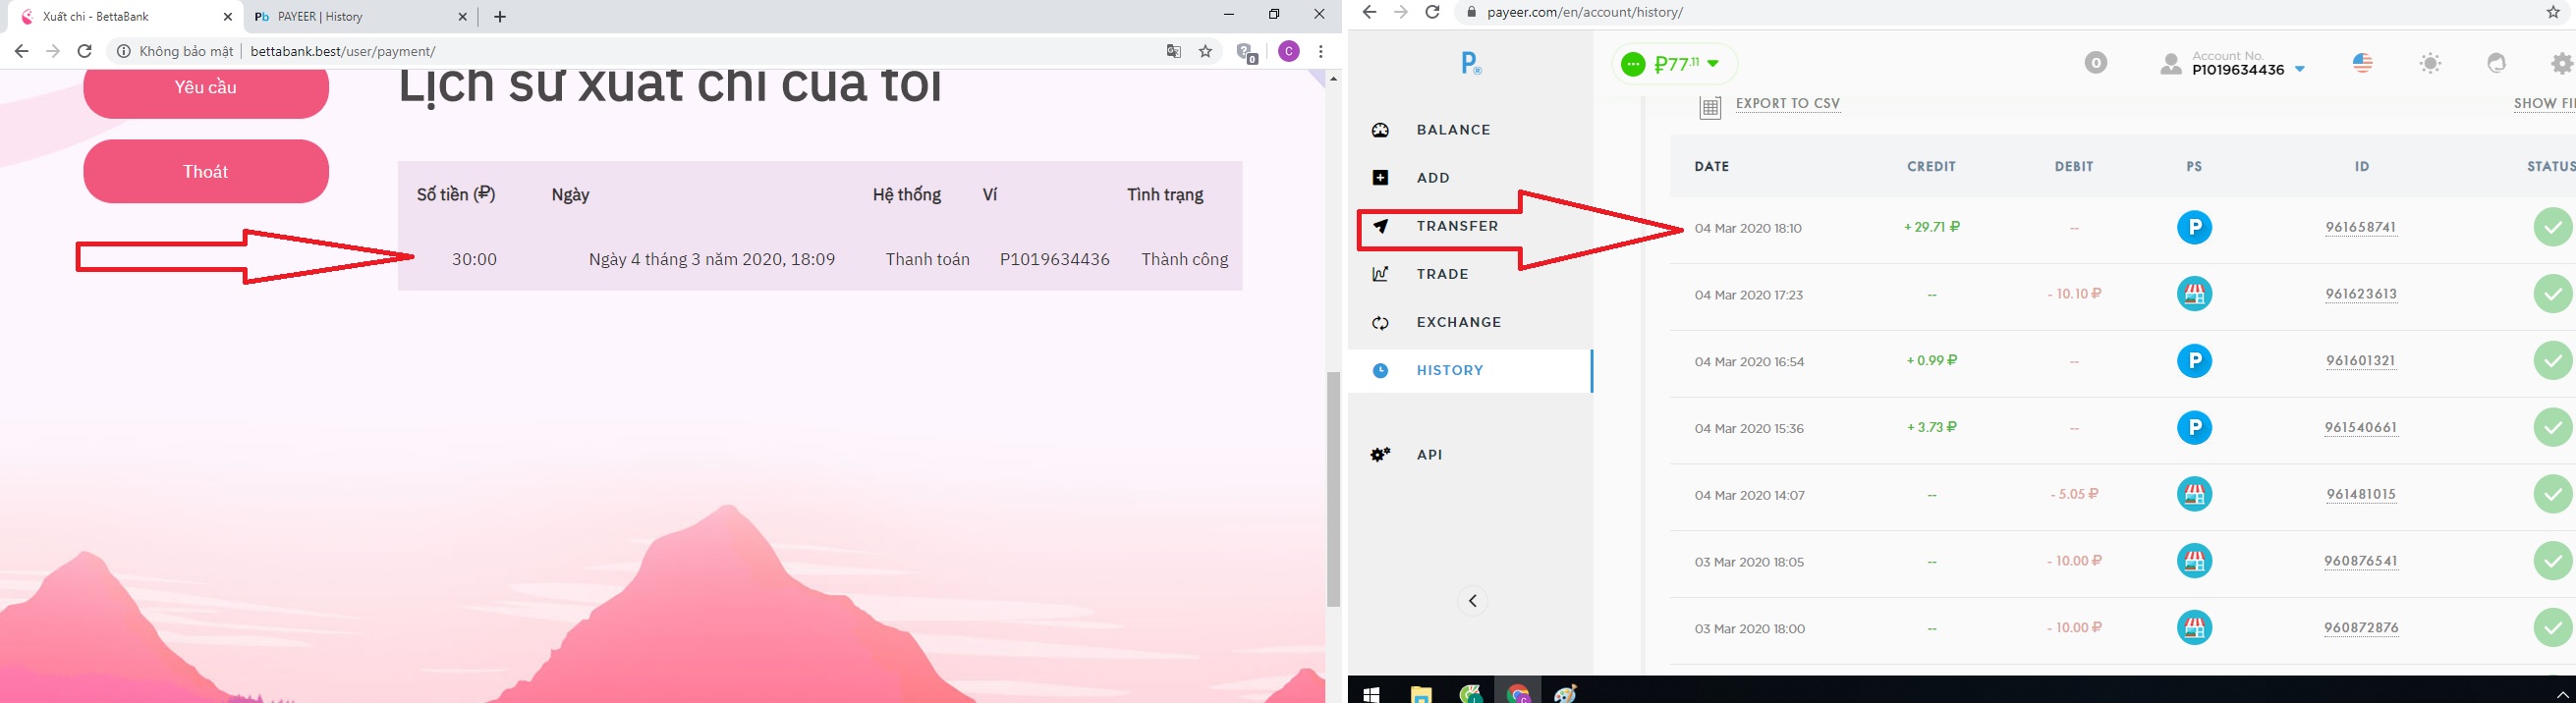
Task: Open transaction ID 960876541
Action: coord(2361,561)
